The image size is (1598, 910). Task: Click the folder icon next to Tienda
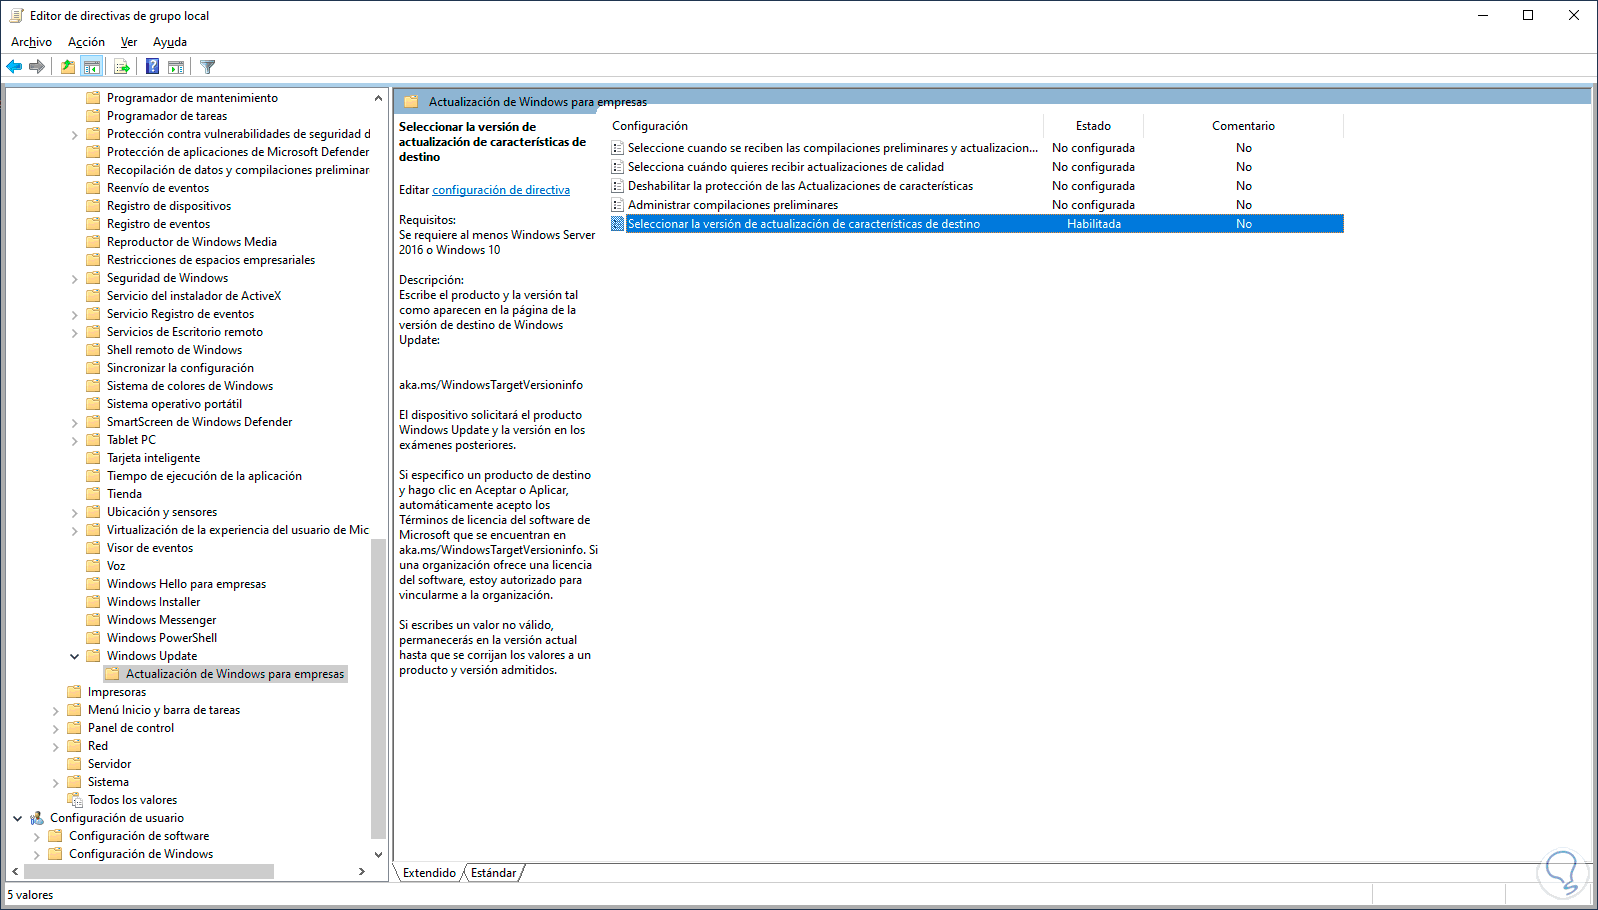[x=93, y=494]
